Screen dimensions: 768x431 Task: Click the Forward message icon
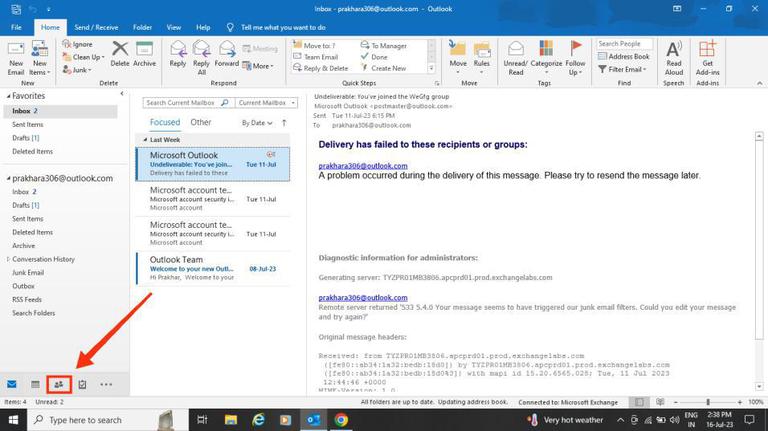pyautogui.click(x=227, y=54)
